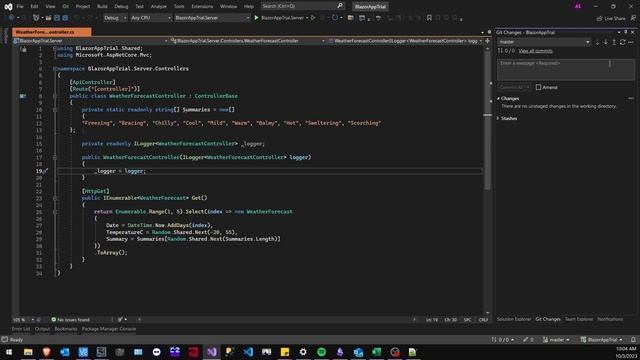Open the Analyze menu
Image resolution: width=640 pixels, height=360 pixels.
pyautogui.click(x=158, y=6)
